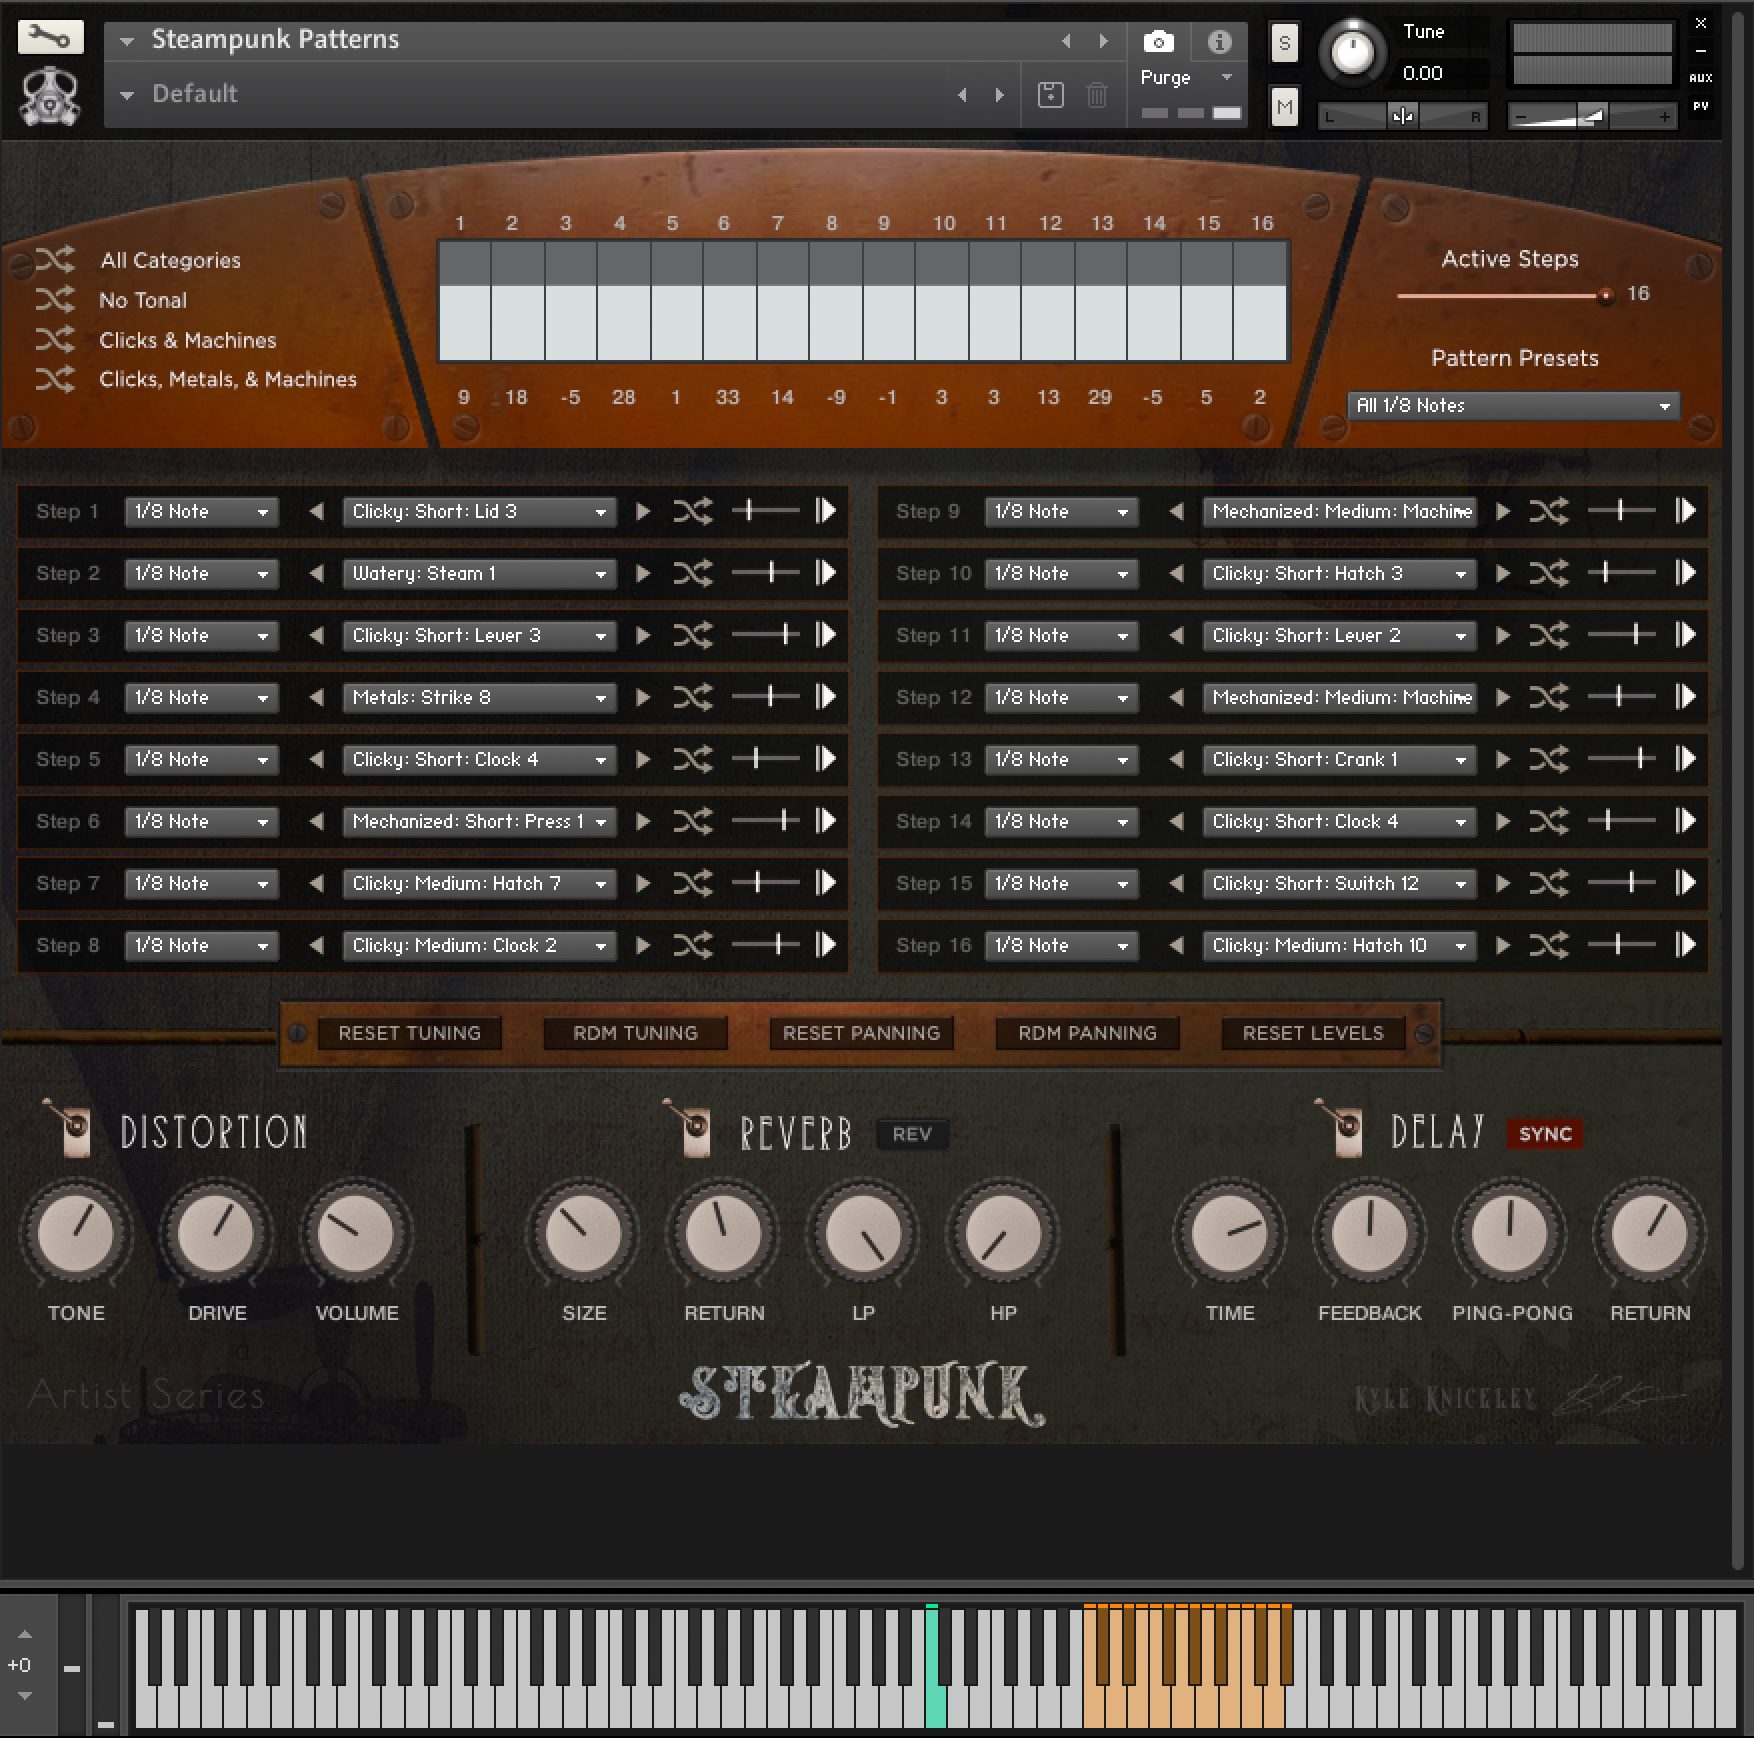Adjust the instrument volume slider

1591,116
